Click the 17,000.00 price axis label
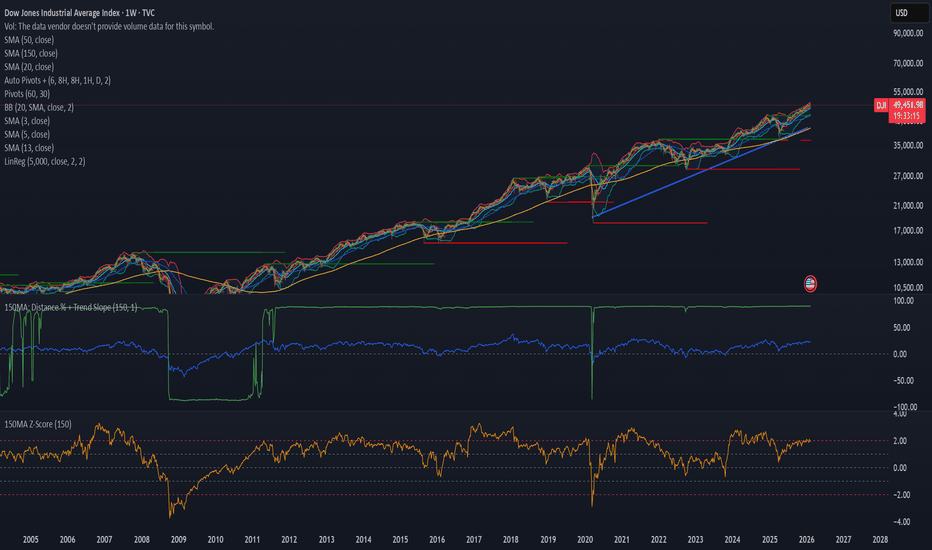932x550 pixels. pos(908,231)
